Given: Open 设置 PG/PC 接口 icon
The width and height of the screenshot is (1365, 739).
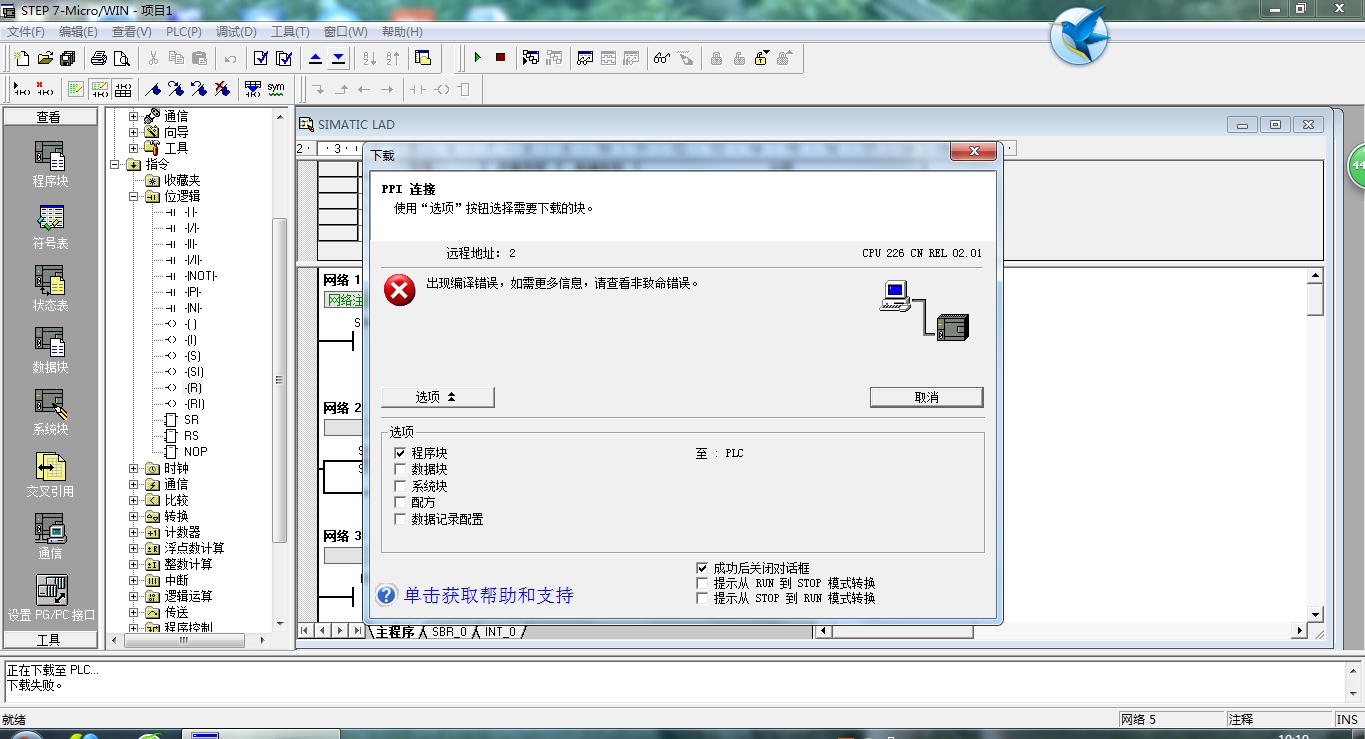Looking at the screenshot, I should point(50,599).
